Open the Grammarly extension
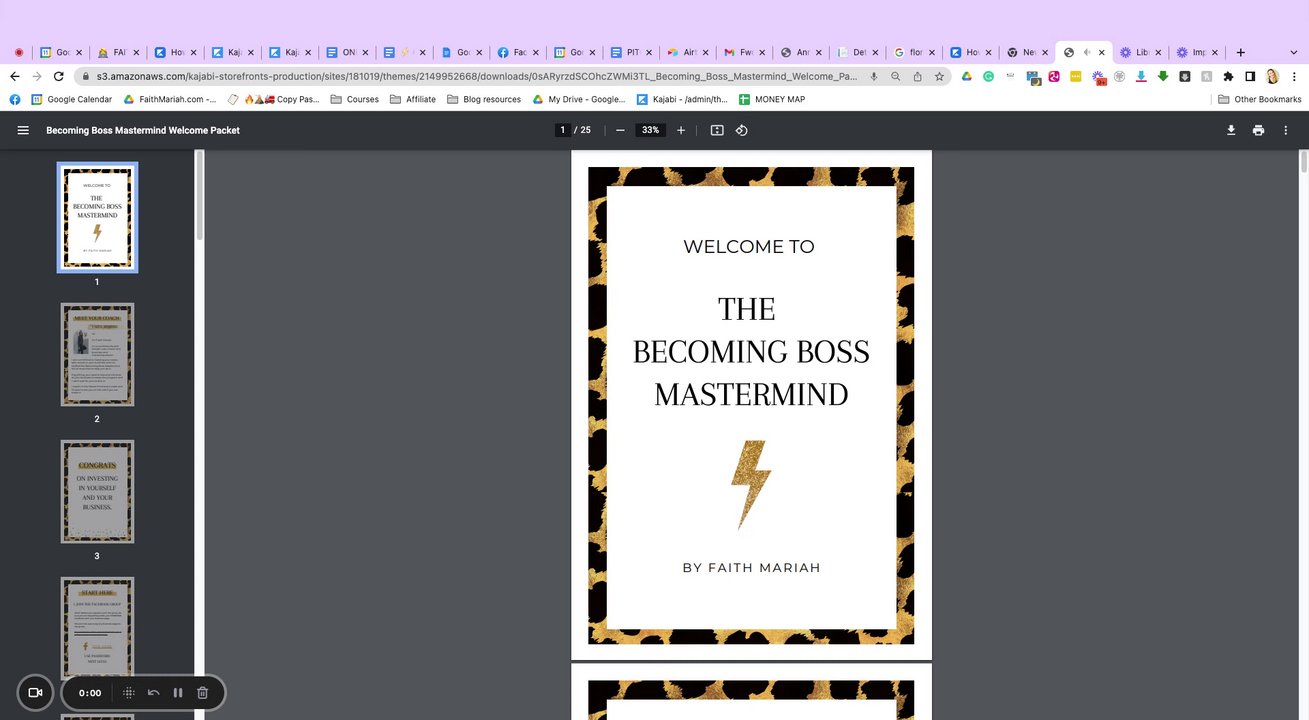 988,76
